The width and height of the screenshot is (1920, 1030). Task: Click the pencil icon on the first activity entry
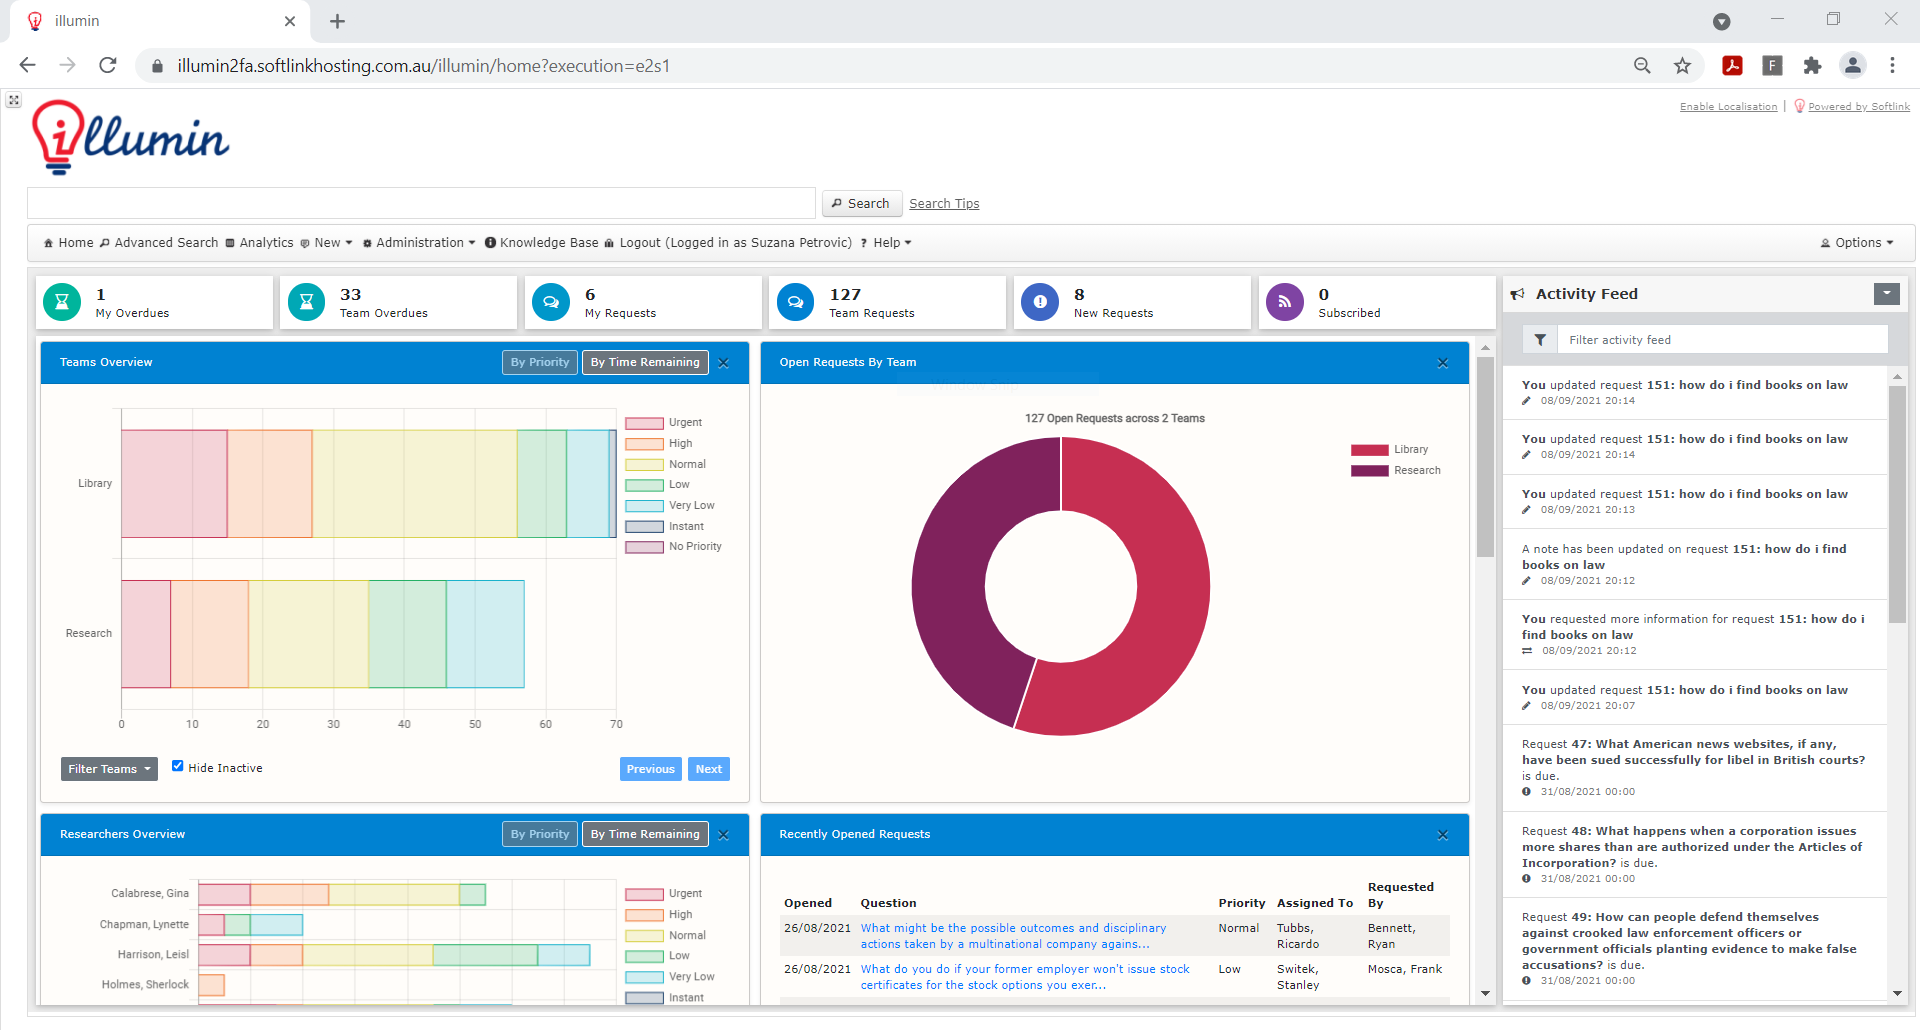pos(1527,401)
